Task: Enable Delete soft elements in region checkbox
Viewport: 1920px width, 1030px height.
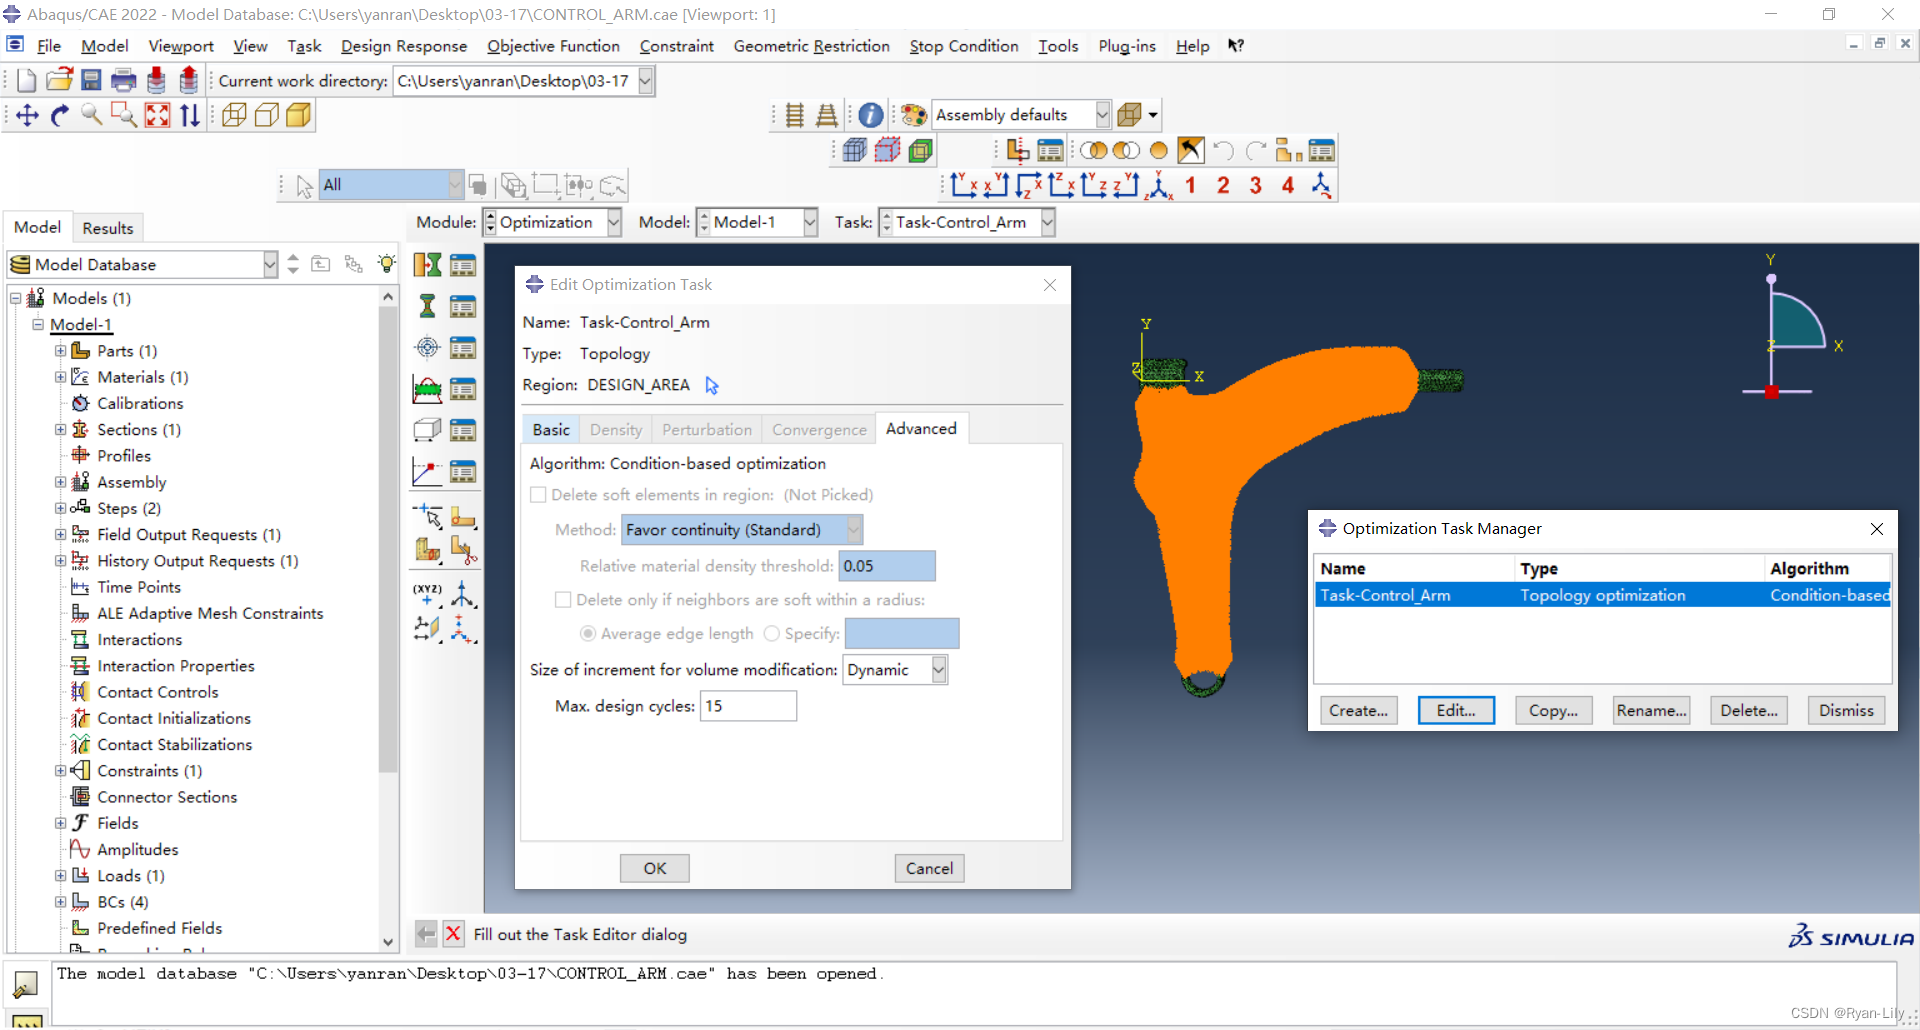Action: point(538,495)
